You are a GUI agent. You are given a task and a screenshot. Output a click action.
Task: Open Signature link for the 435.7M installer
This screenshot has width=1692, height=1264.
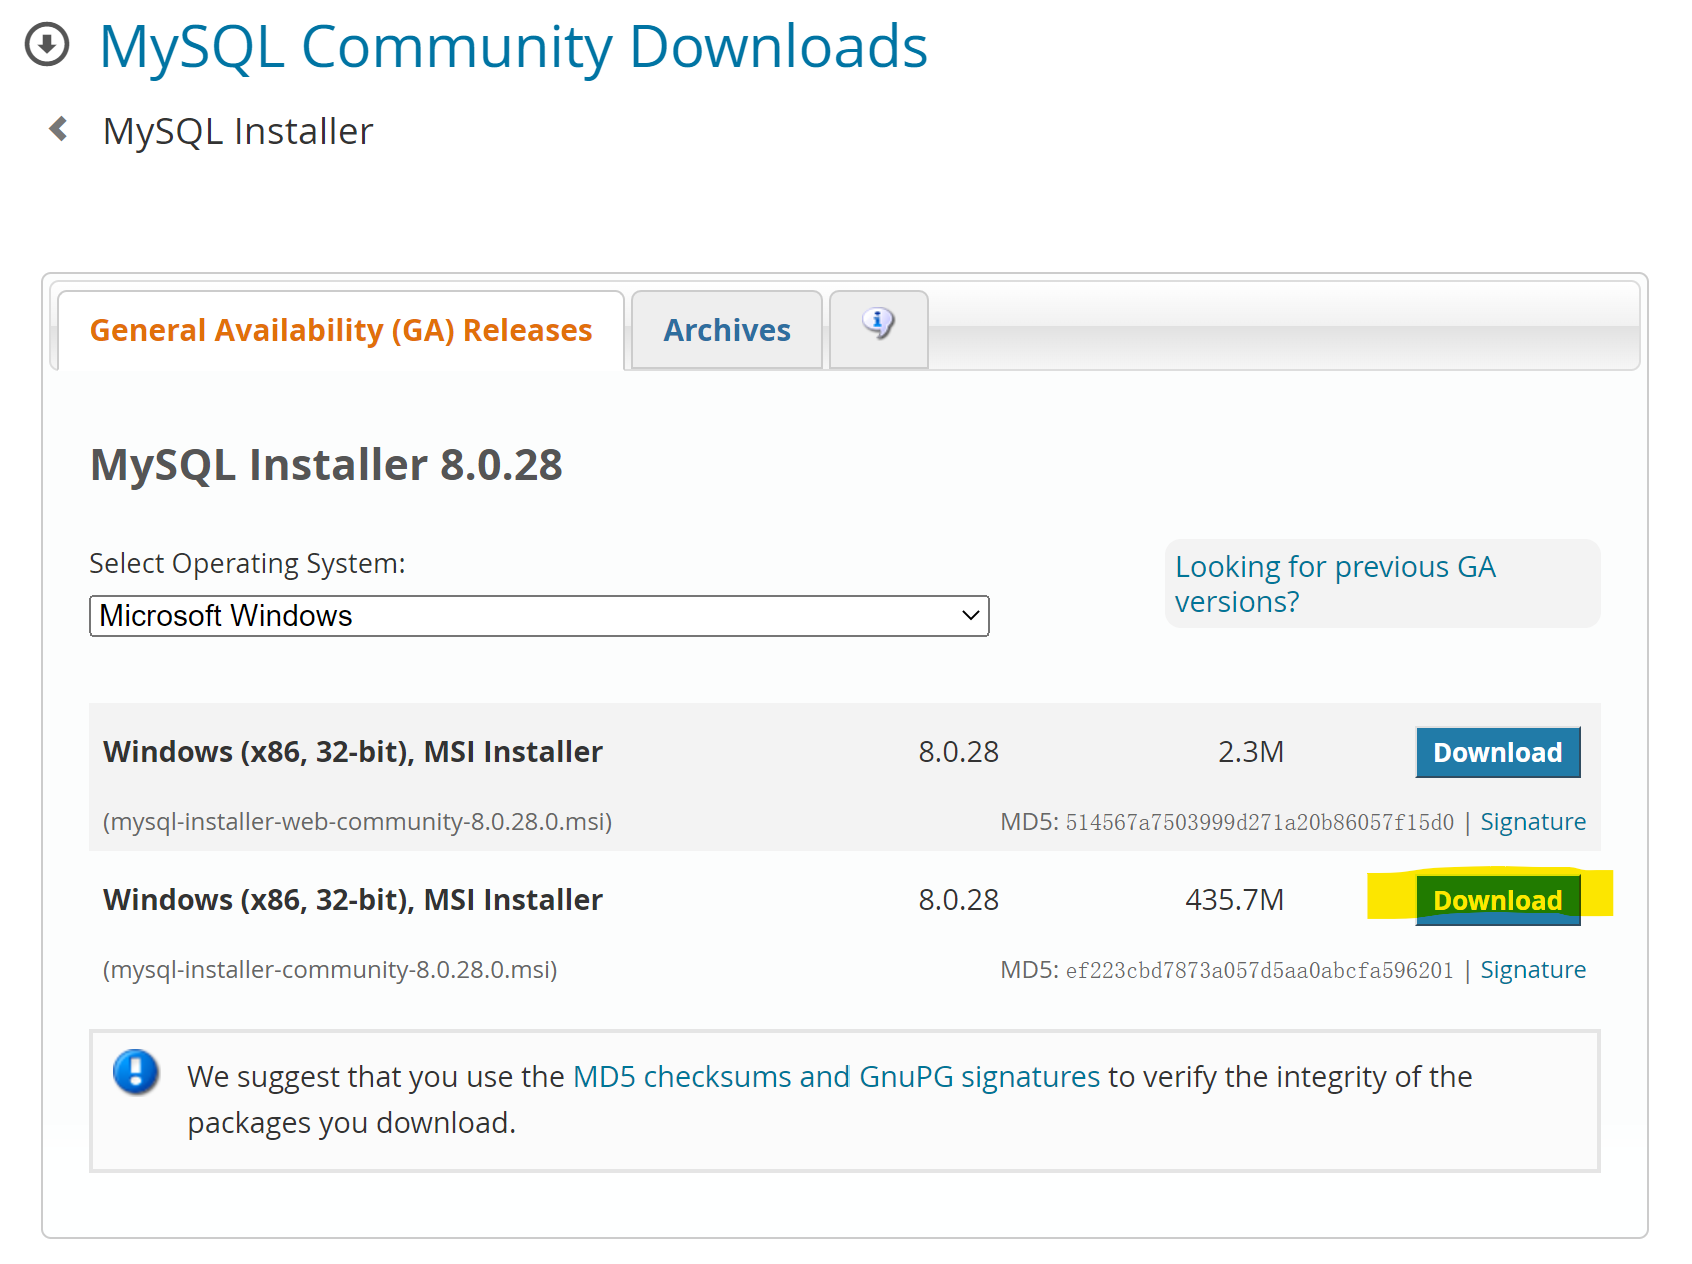coord(1532,970)
